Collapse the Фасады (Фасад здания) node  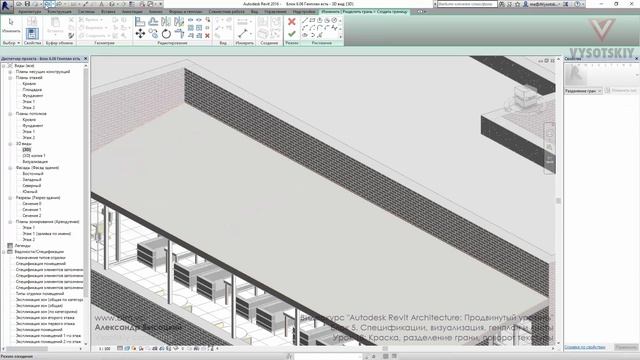point(10,168)
